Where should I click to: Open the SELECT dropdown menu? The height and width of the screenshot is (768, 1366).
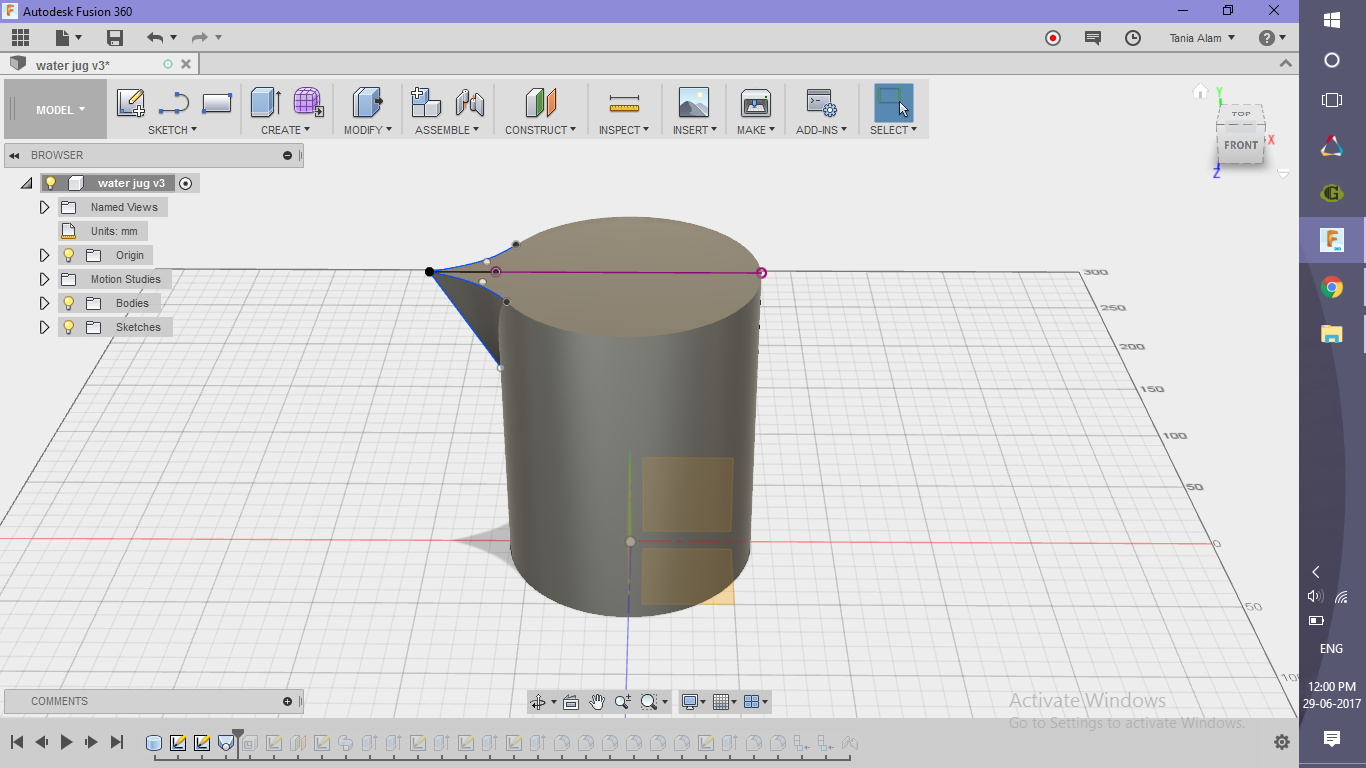pos(893,130)
